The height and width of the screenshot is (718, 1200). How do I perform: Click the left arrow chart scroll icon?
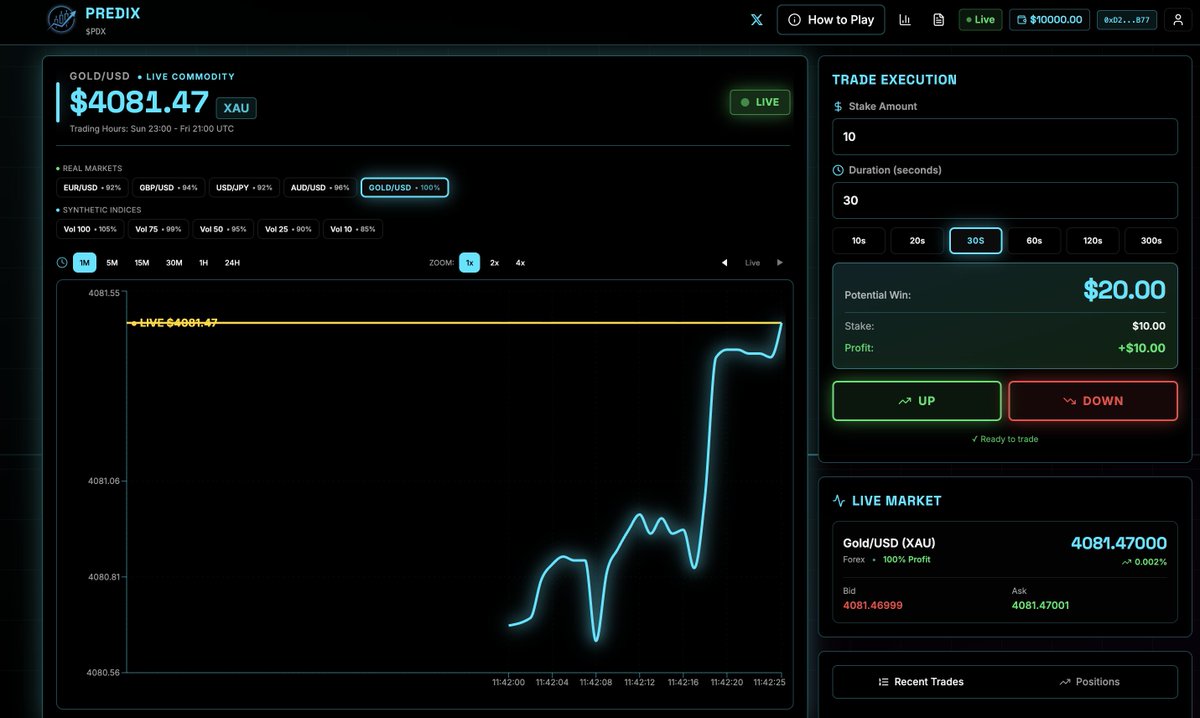pos(724,263)
